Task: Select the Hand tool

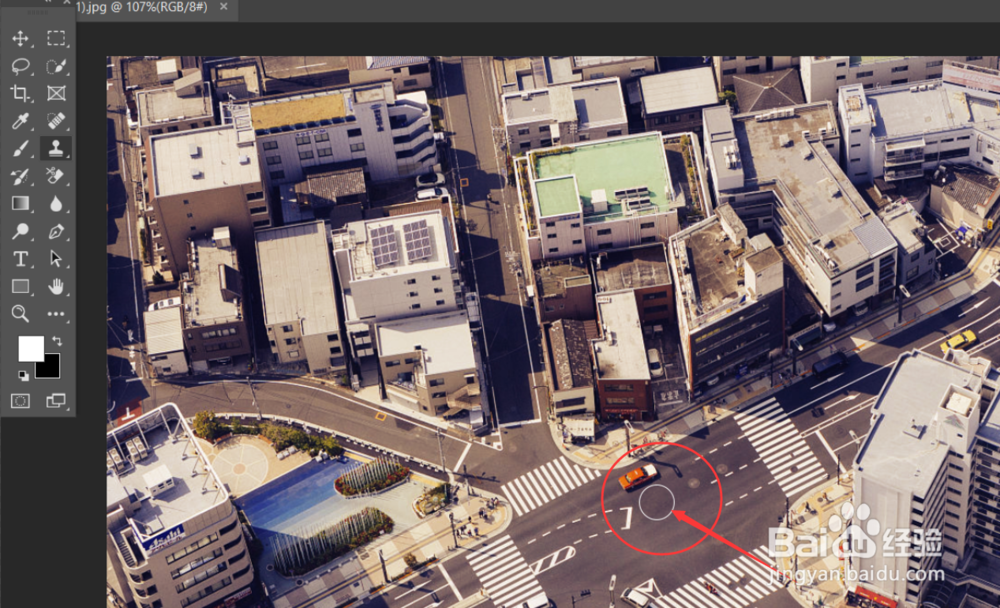Action: [56, 286]
